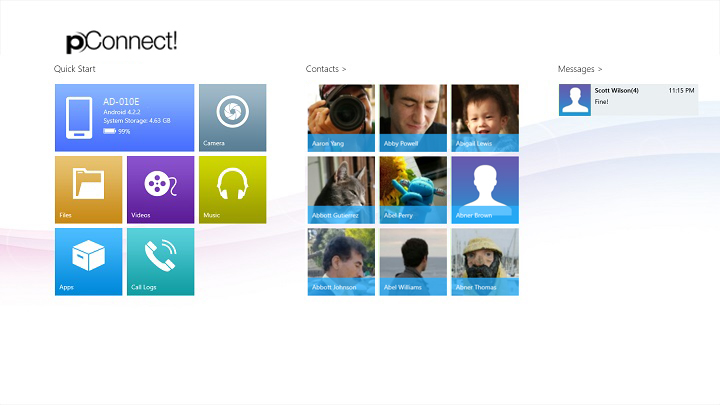
Task: Open Abner Brown's placeholder contact tile
Action: pyautogui.click(x=485, y=190)
